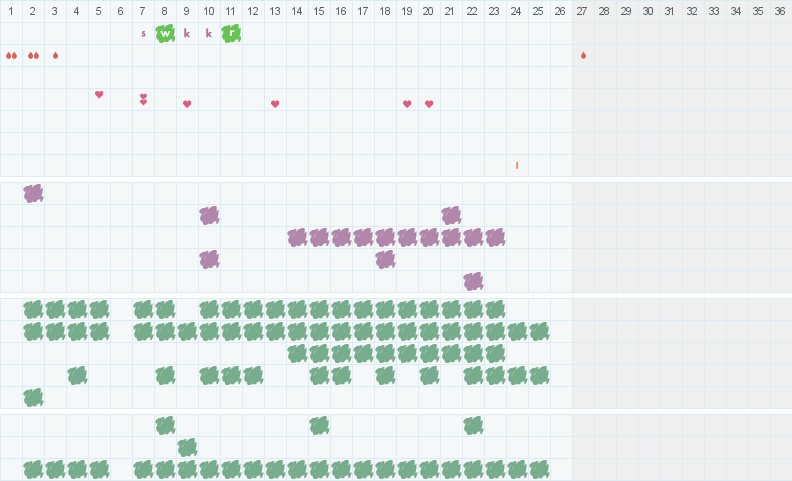This screenshot has height=481, width=792.
Task: Click the single blood drop on day 3
Action: [x=55, y=55]
